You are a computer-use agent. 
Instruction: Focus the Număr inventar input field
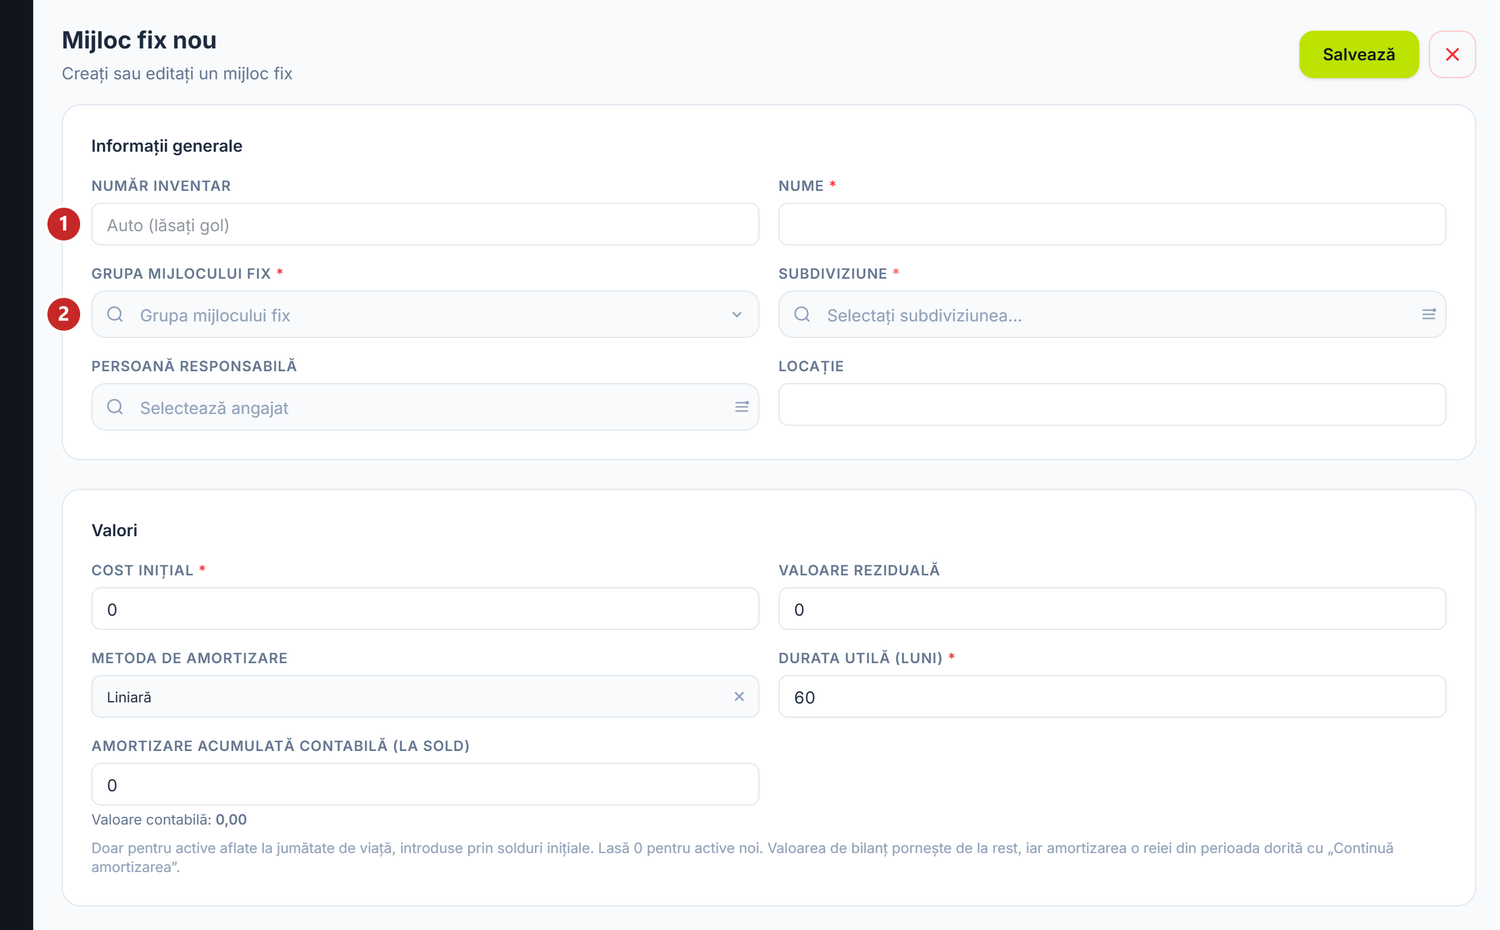425,225
